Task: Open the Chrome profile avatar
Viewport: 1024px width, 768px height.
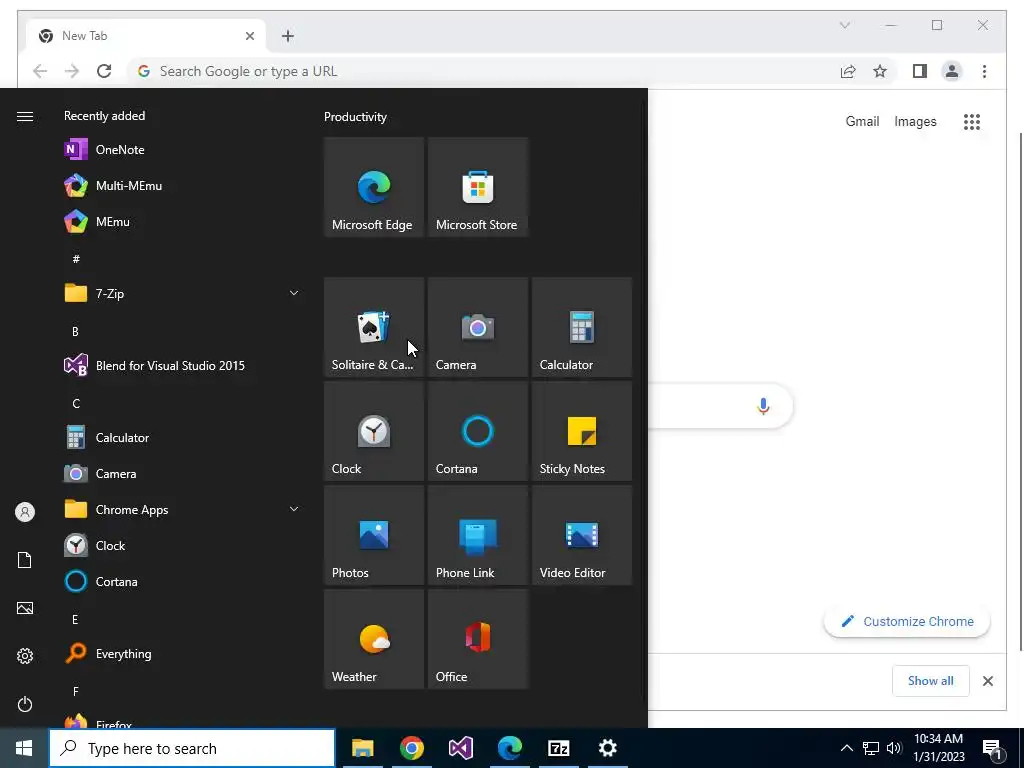Action: (952, 71)
